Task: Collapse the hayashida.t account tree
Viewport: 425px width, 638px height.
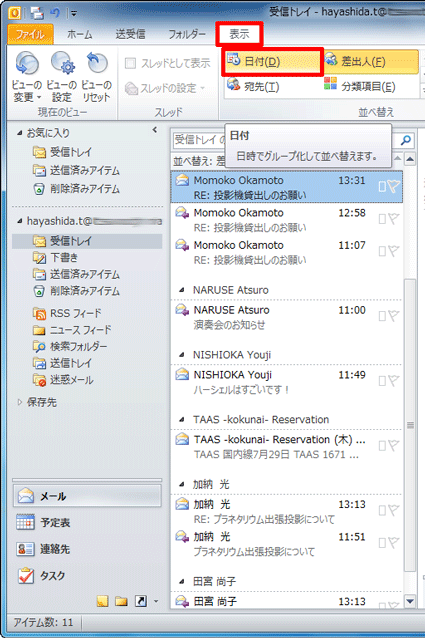Action: click(20, 221)
